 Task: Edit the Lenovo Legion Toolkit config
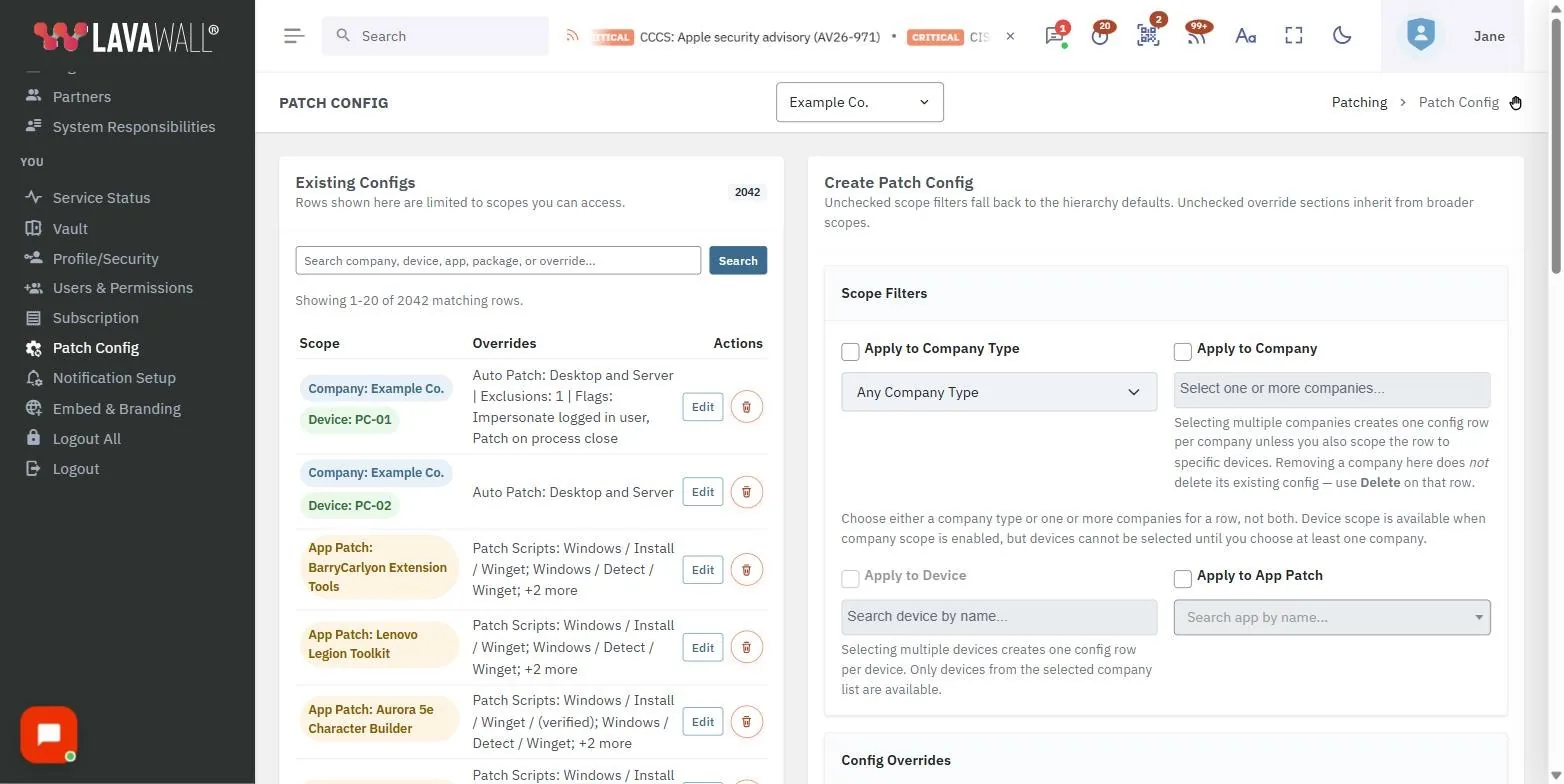coord(703,647)
